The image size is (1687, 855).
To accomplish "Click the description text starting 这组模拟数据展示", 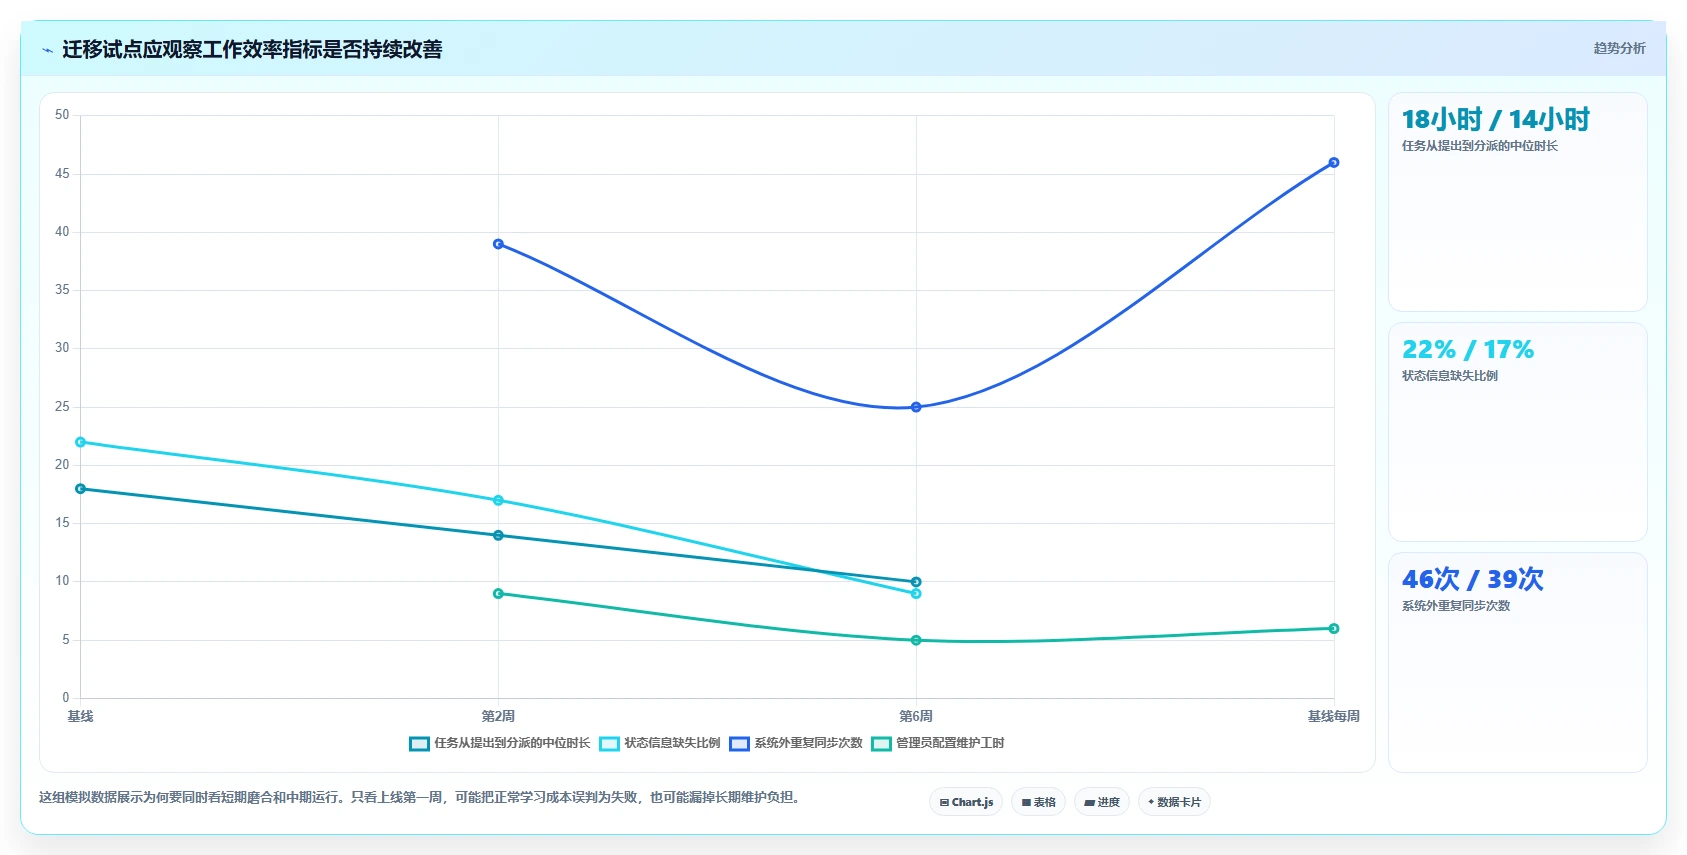I will click(x=422, y=798).
